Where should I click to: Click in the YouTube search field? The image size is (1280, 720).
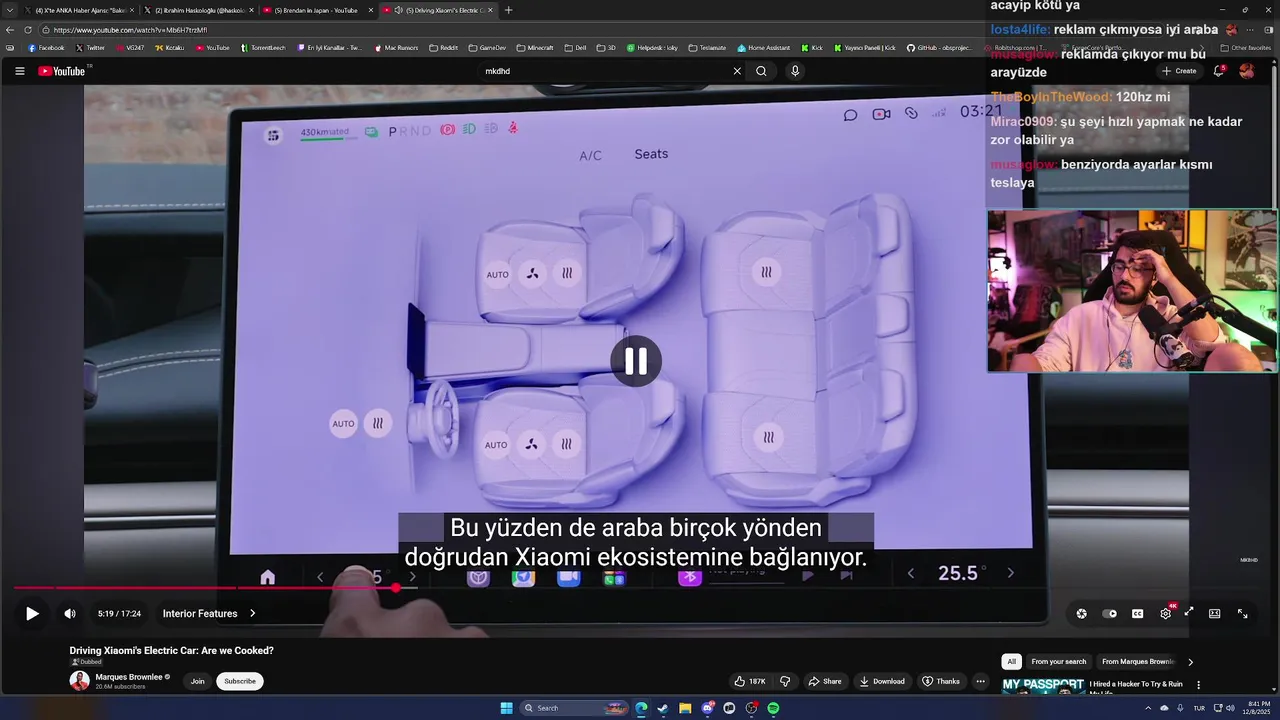click(x=605, y=71)
